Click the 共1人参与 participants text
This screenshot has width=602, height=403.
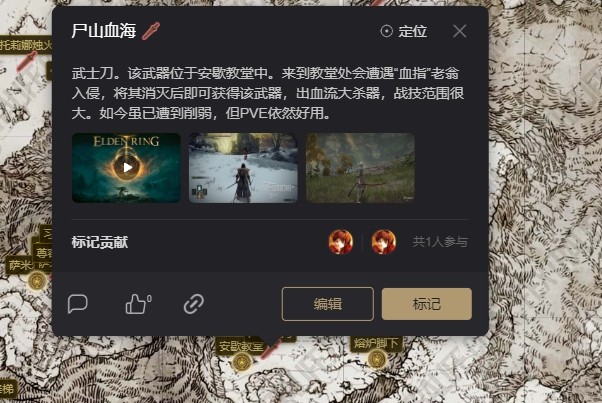coord(440,242)
